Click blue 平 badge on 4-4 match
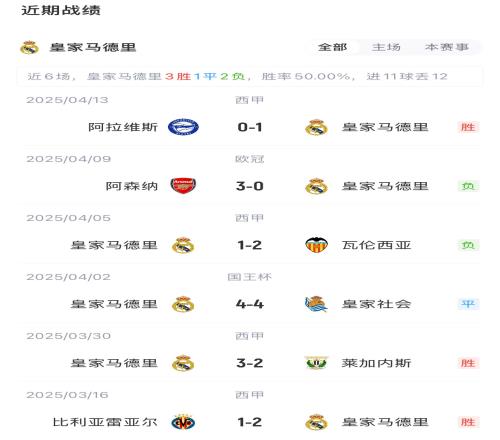This screenshot has height=440, width=500. [468, 304]
